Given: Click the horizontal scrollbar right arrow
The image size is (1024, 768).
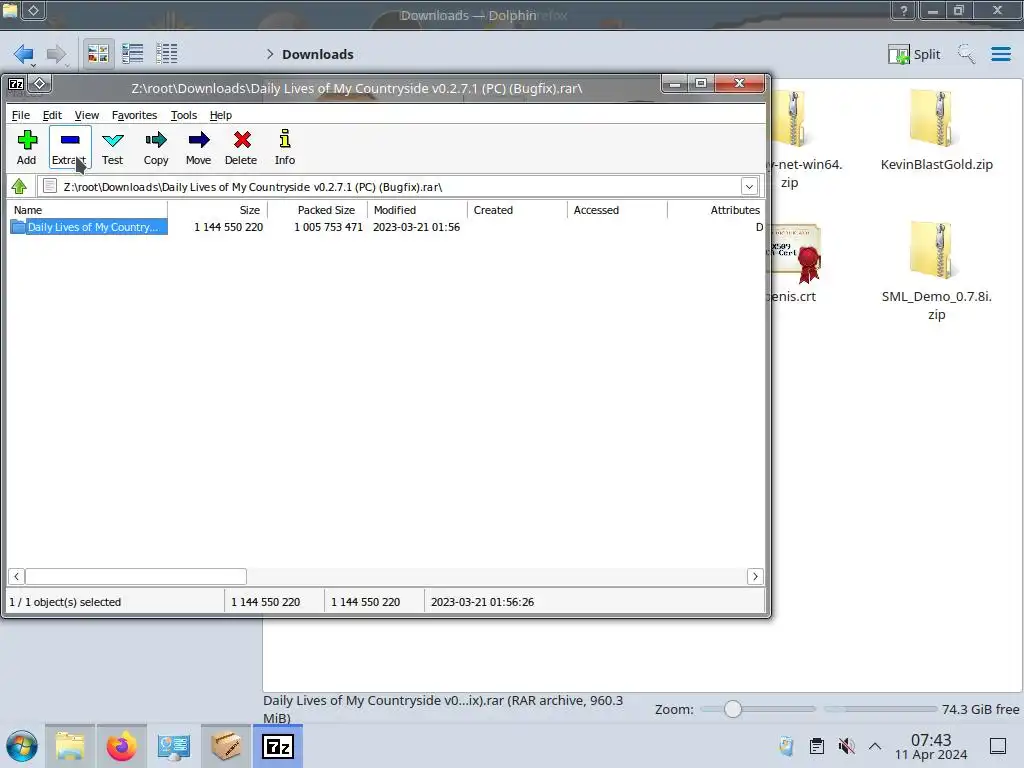Looking at the screenshot, I should click(755, 577).
